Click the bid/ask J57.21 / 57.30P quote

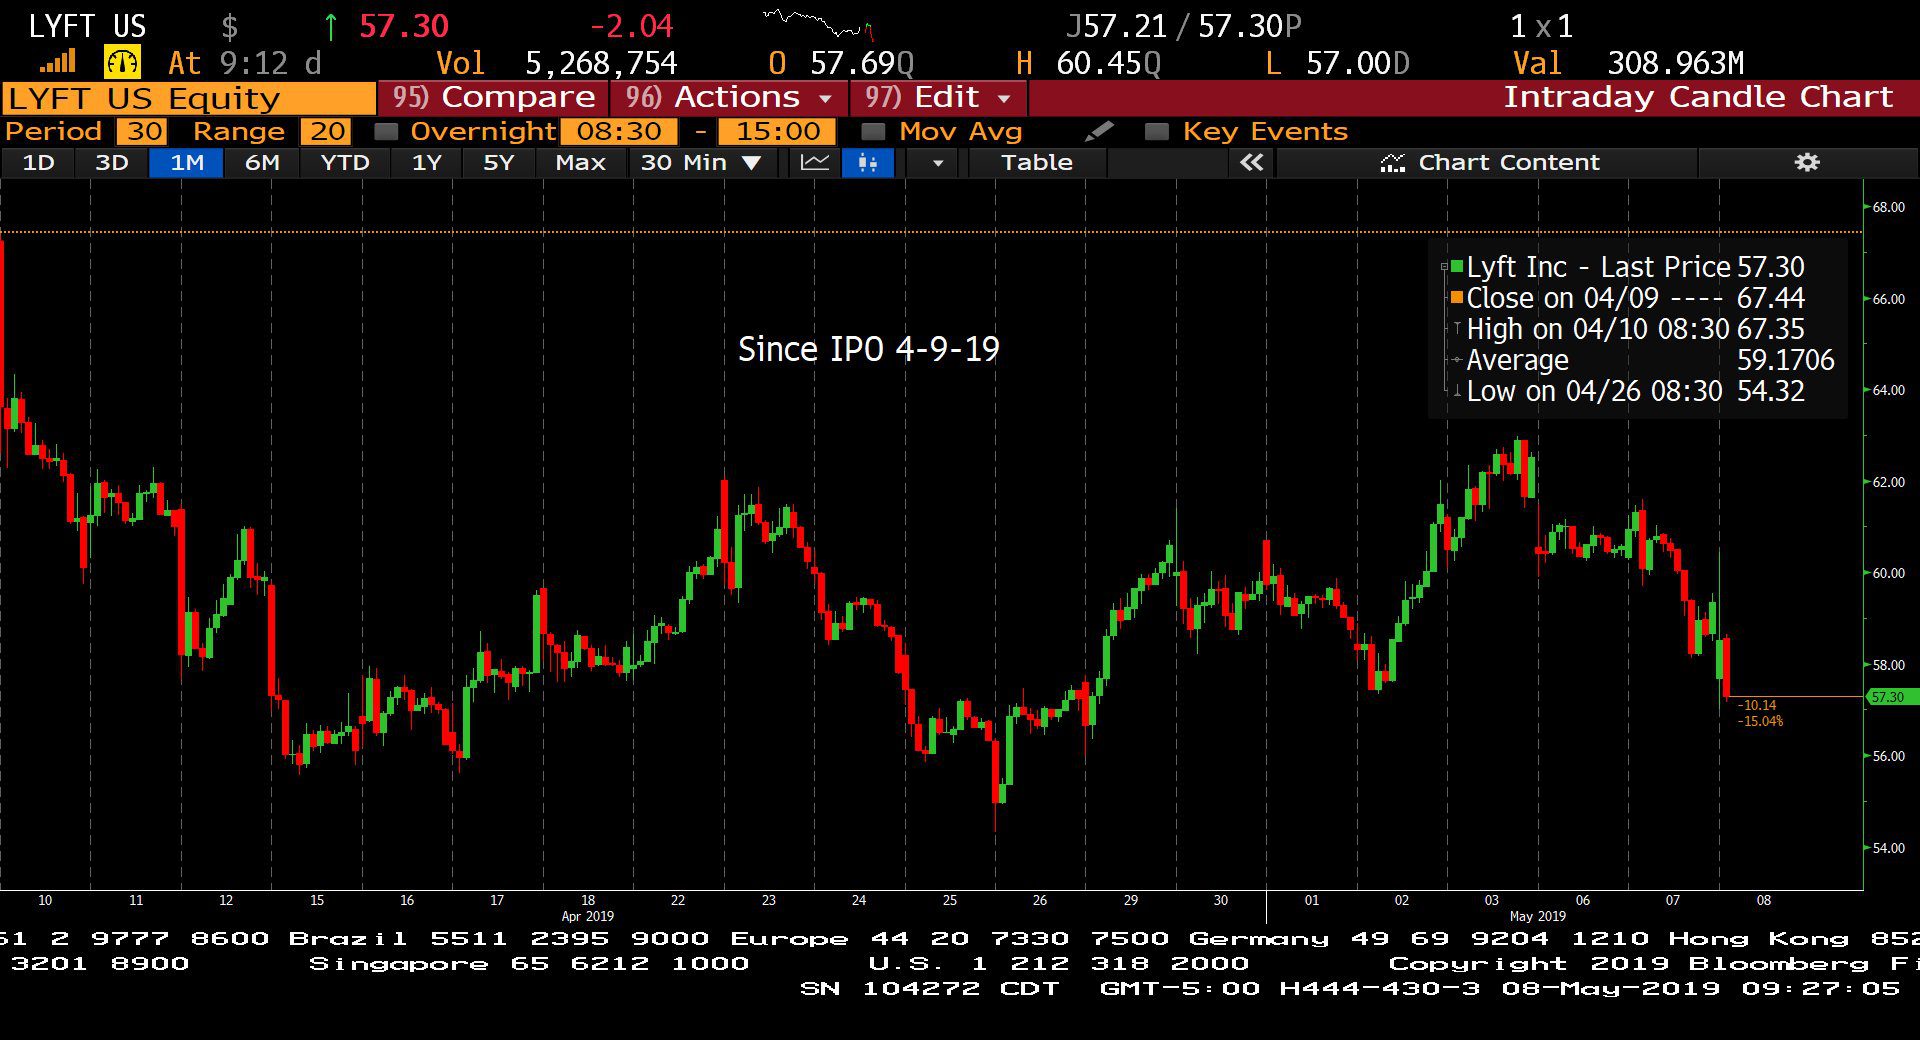[1184, 26]
